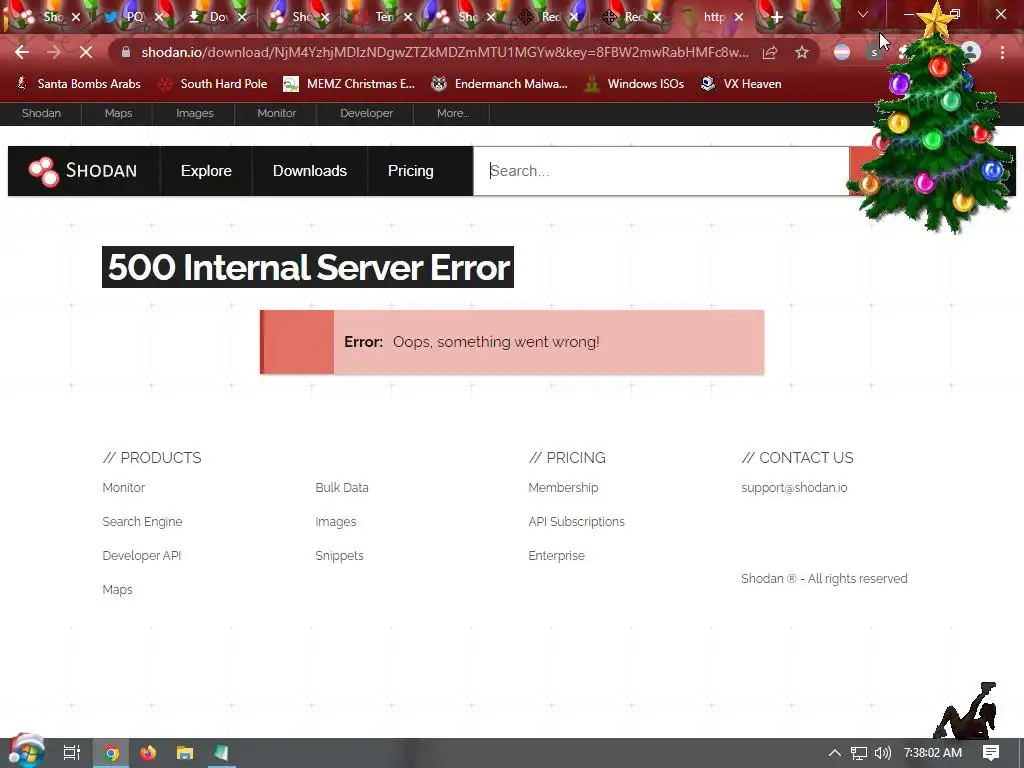This screenshot has width=1024, height=768.
Task: Close the download 'Dov' tab
Action: 242,17
